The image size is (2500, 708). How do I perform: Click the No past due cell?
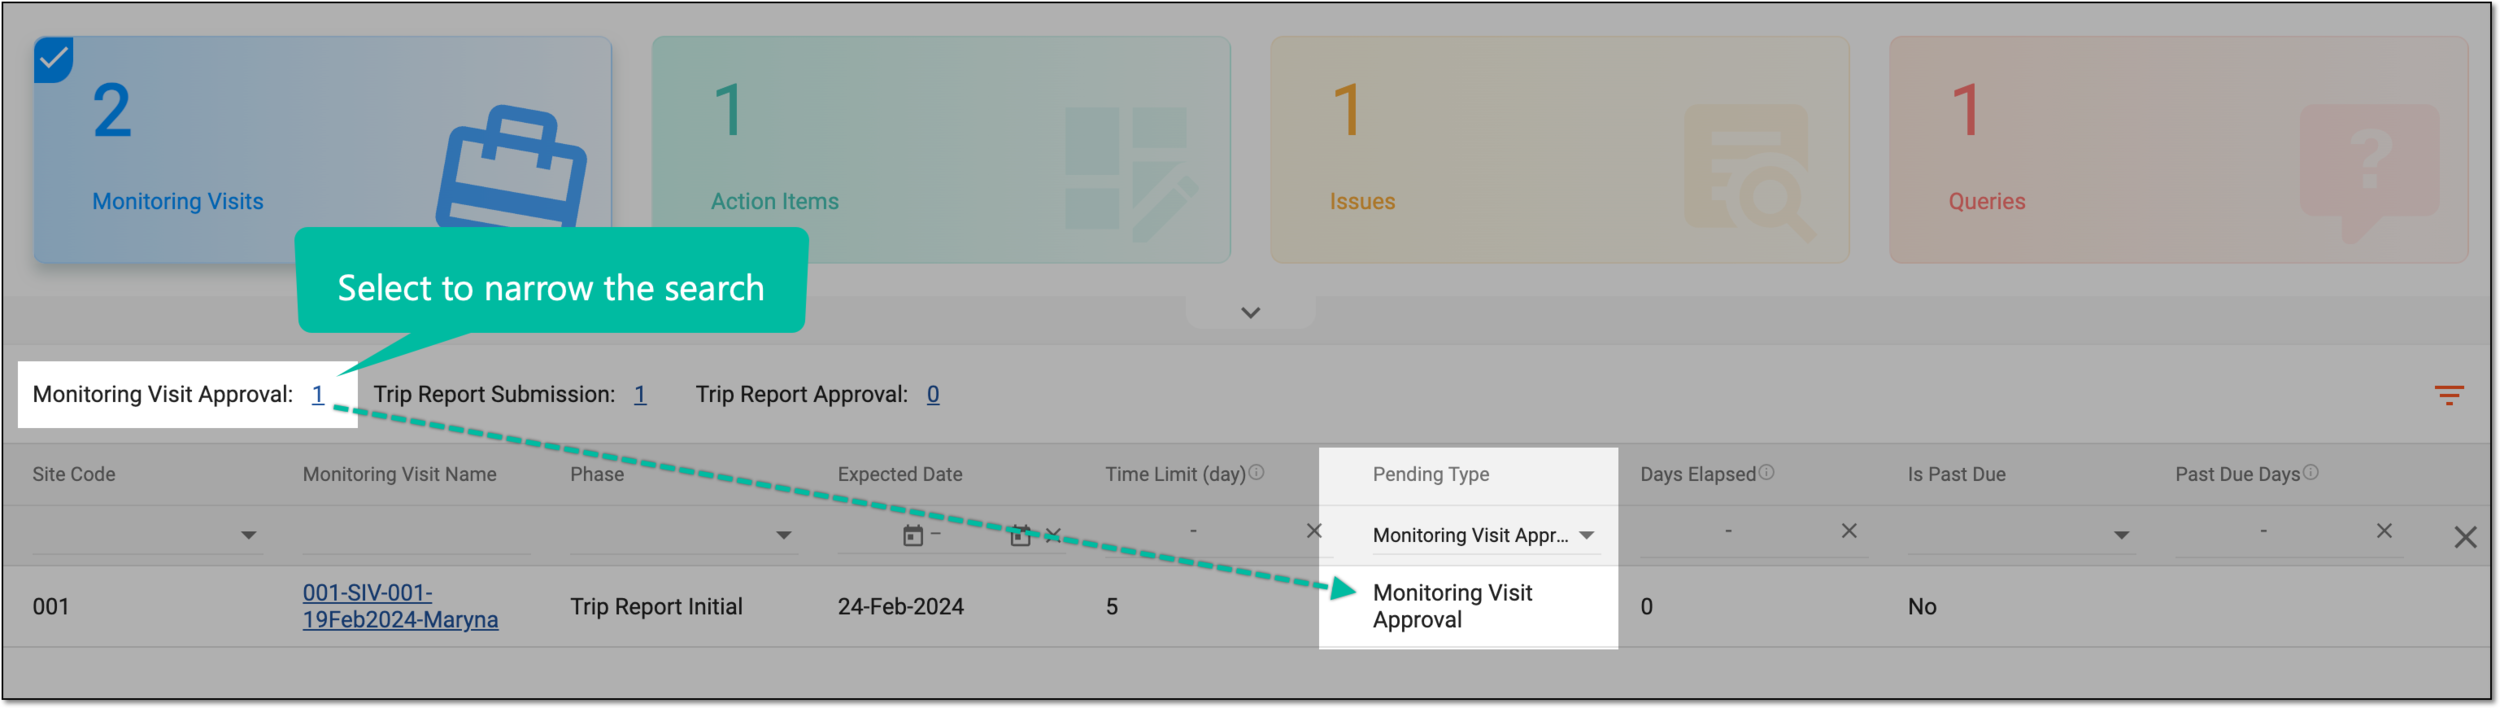(x=1921, y=607)
